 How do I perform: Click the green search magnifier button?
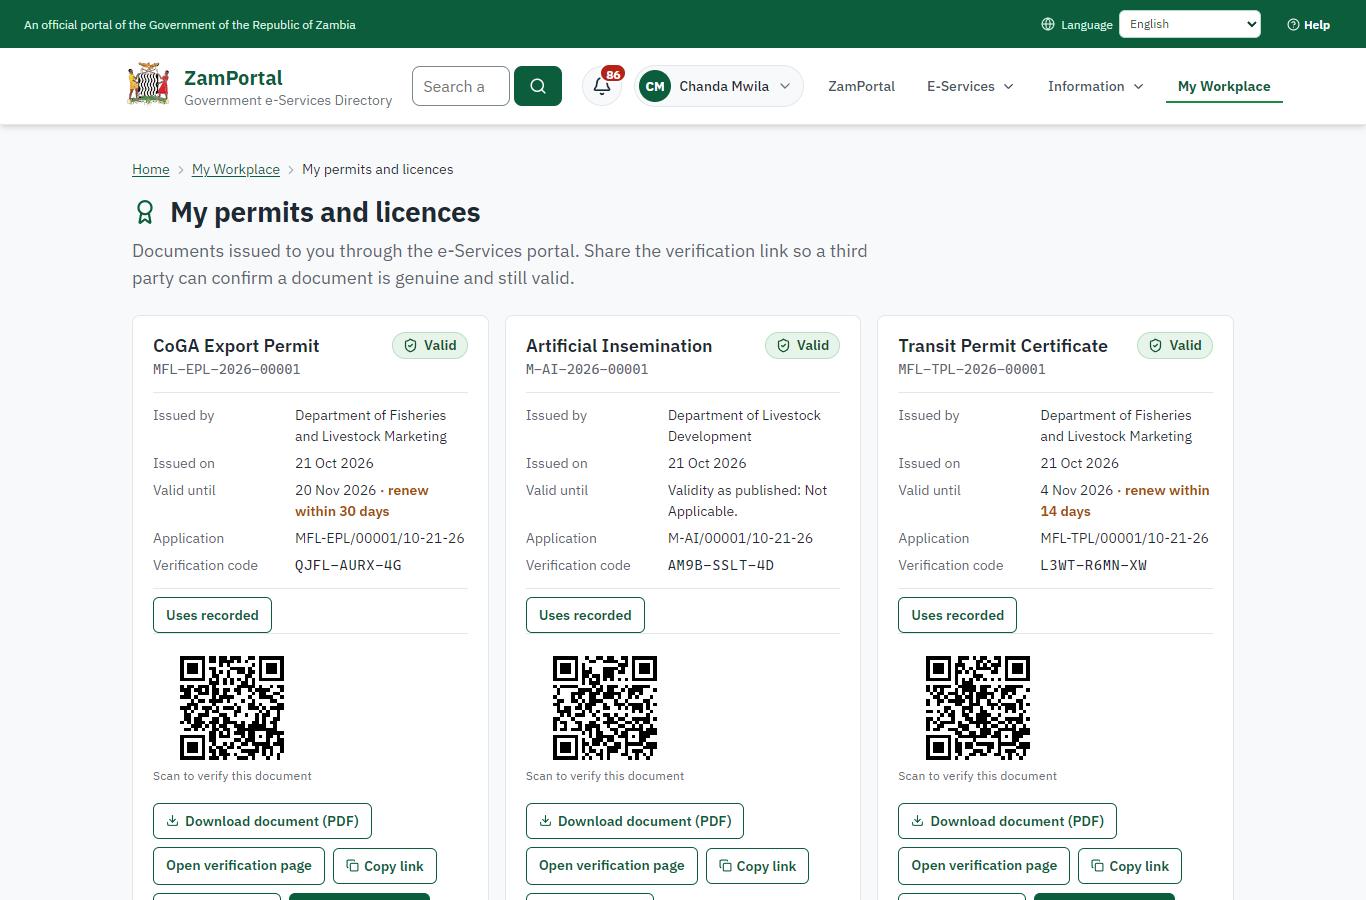point(538,86)
